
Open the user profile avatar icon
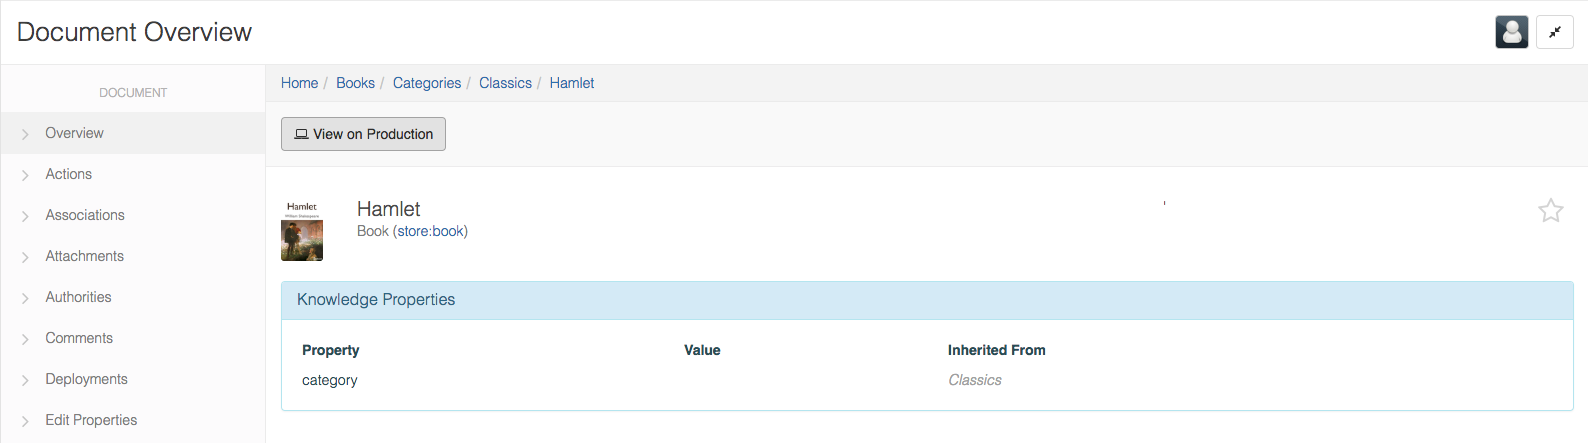1511,32
